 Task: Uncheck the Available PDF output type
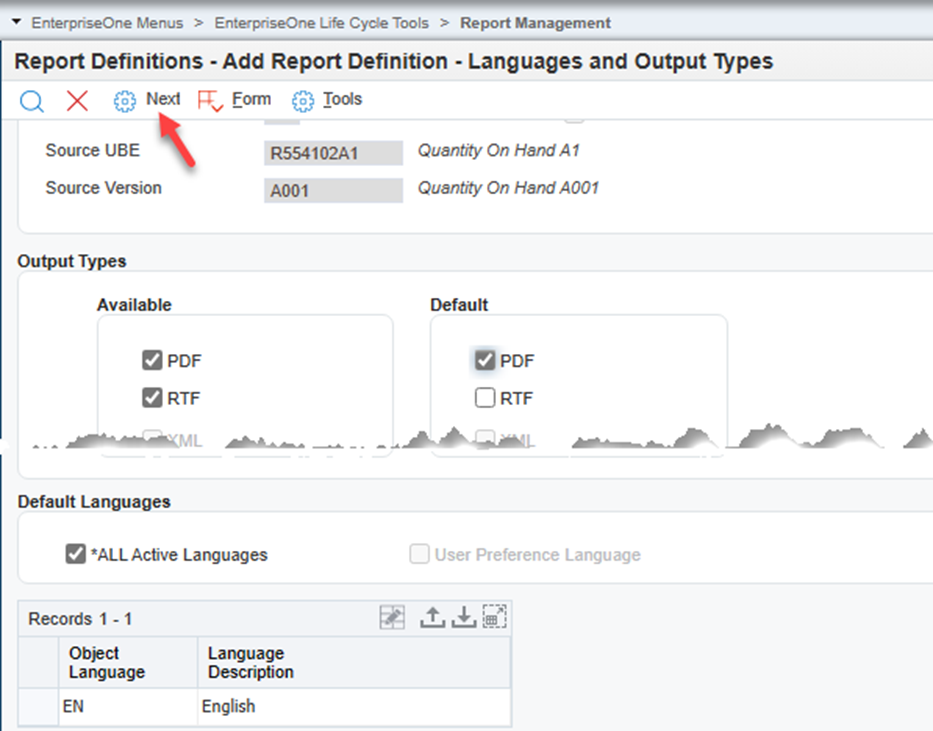click(152, 360)
